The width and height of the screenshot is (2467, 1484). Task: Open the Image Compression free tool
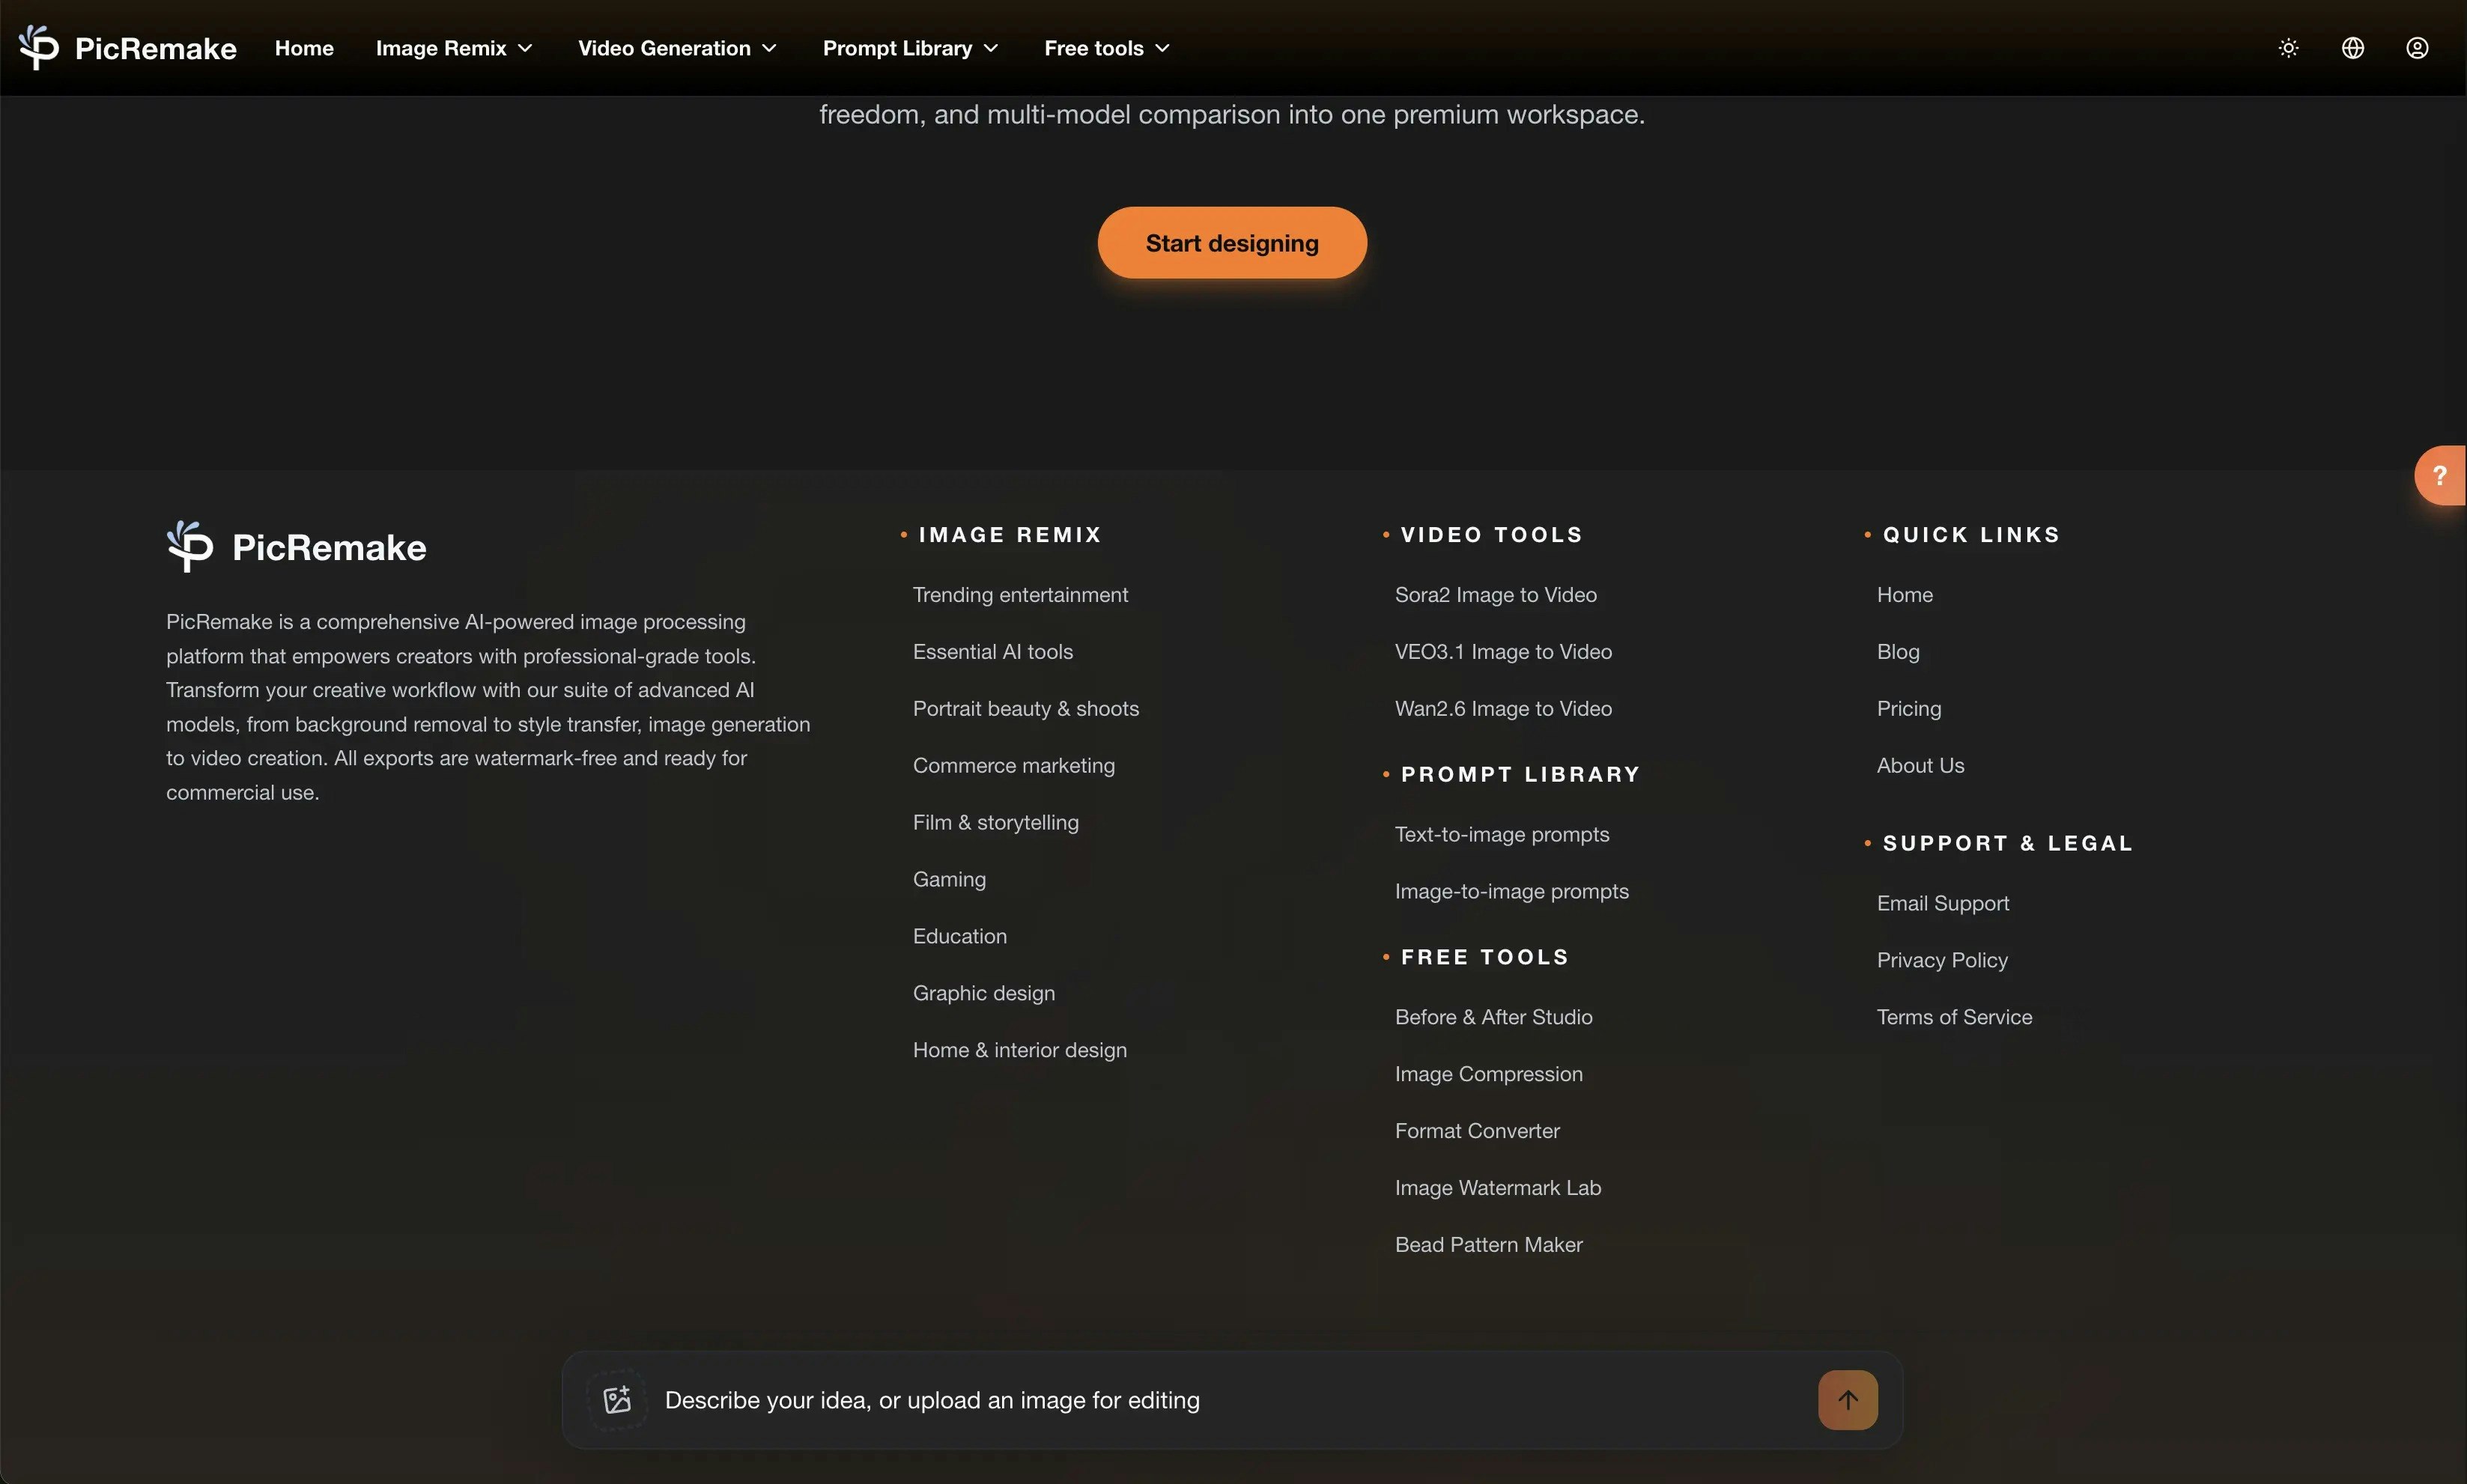(x=1488, y=1073)
